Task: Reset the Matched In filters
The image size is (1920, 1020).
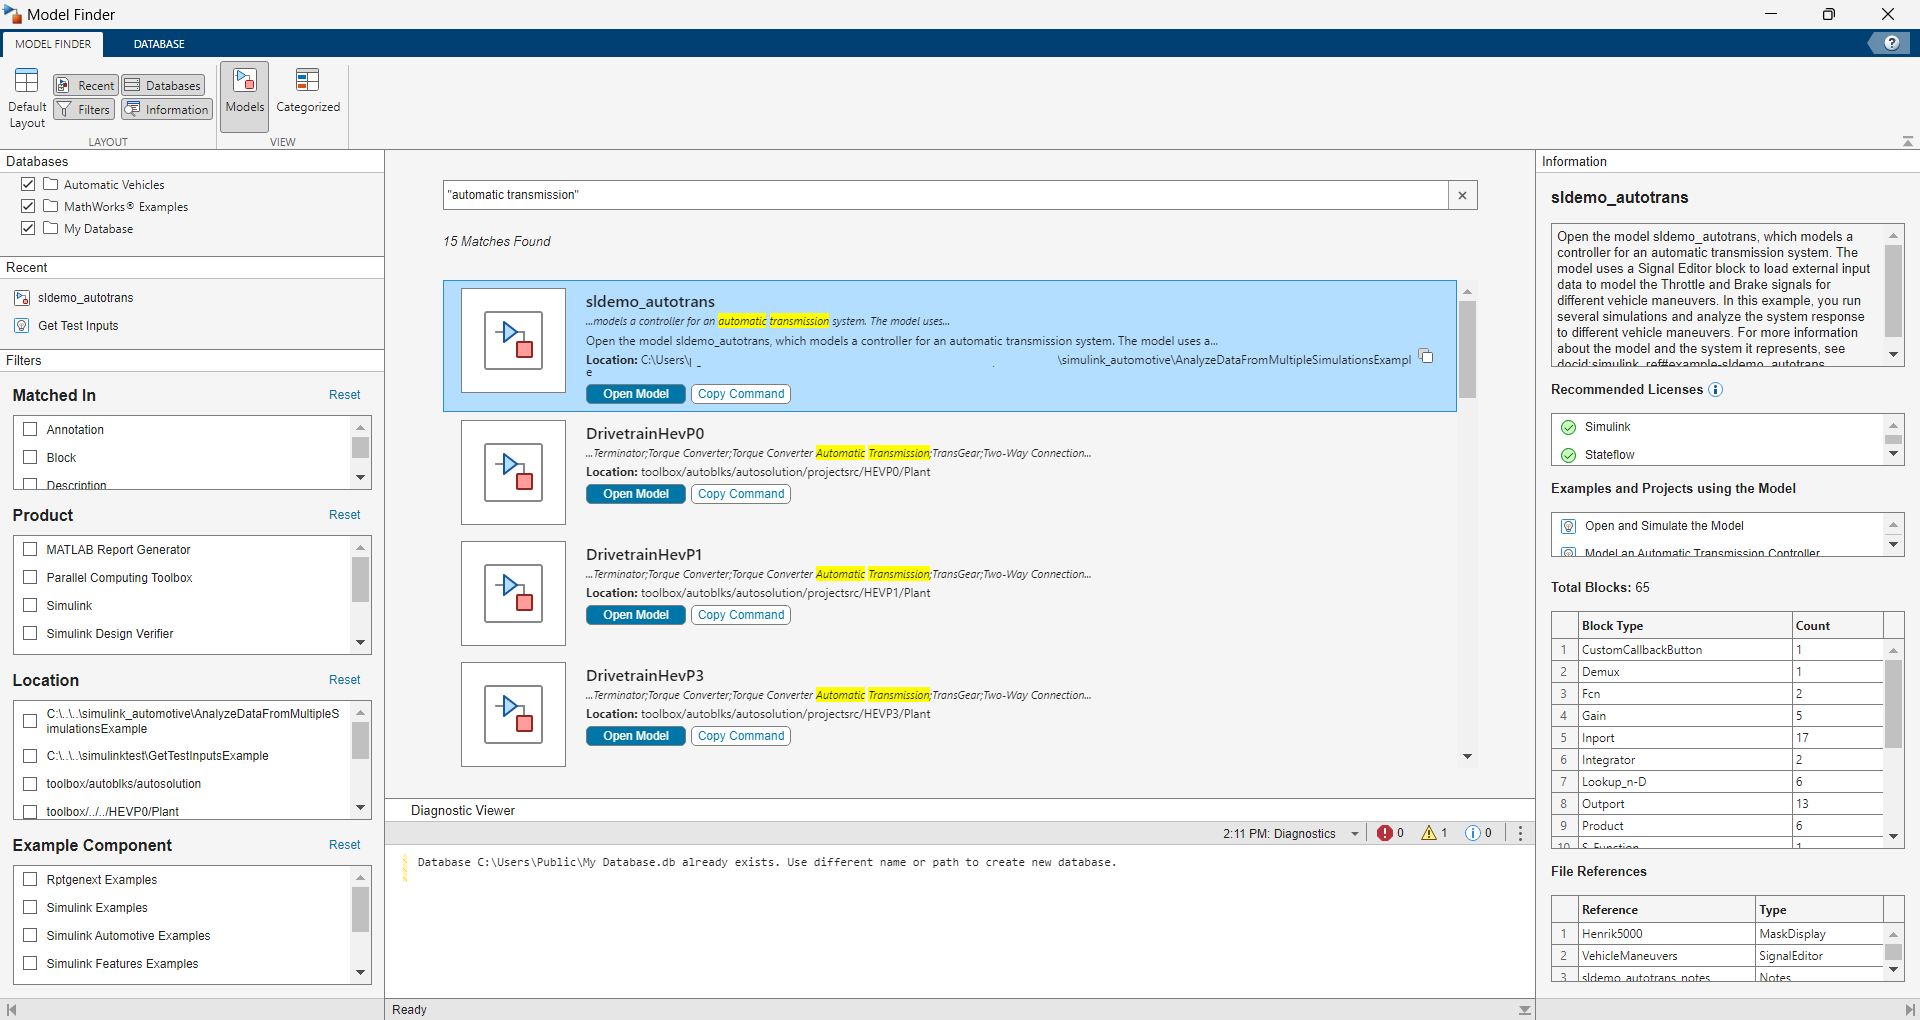Action: click(344, 395)
